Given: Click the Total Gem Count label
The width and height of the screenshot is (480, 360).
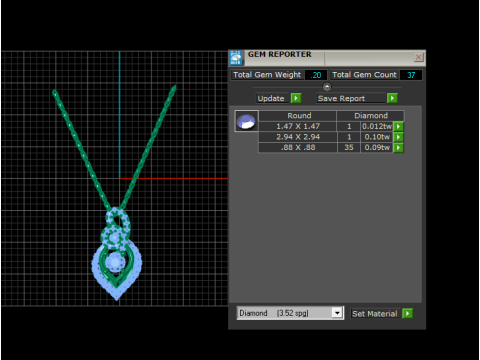Looking at the screenshot, I should click(x=364, y=75).
